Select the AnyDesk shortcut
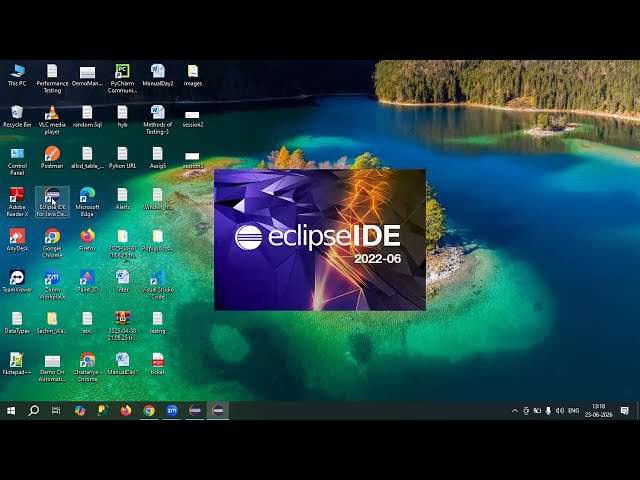Screen dimensions: 640x480 17,240
